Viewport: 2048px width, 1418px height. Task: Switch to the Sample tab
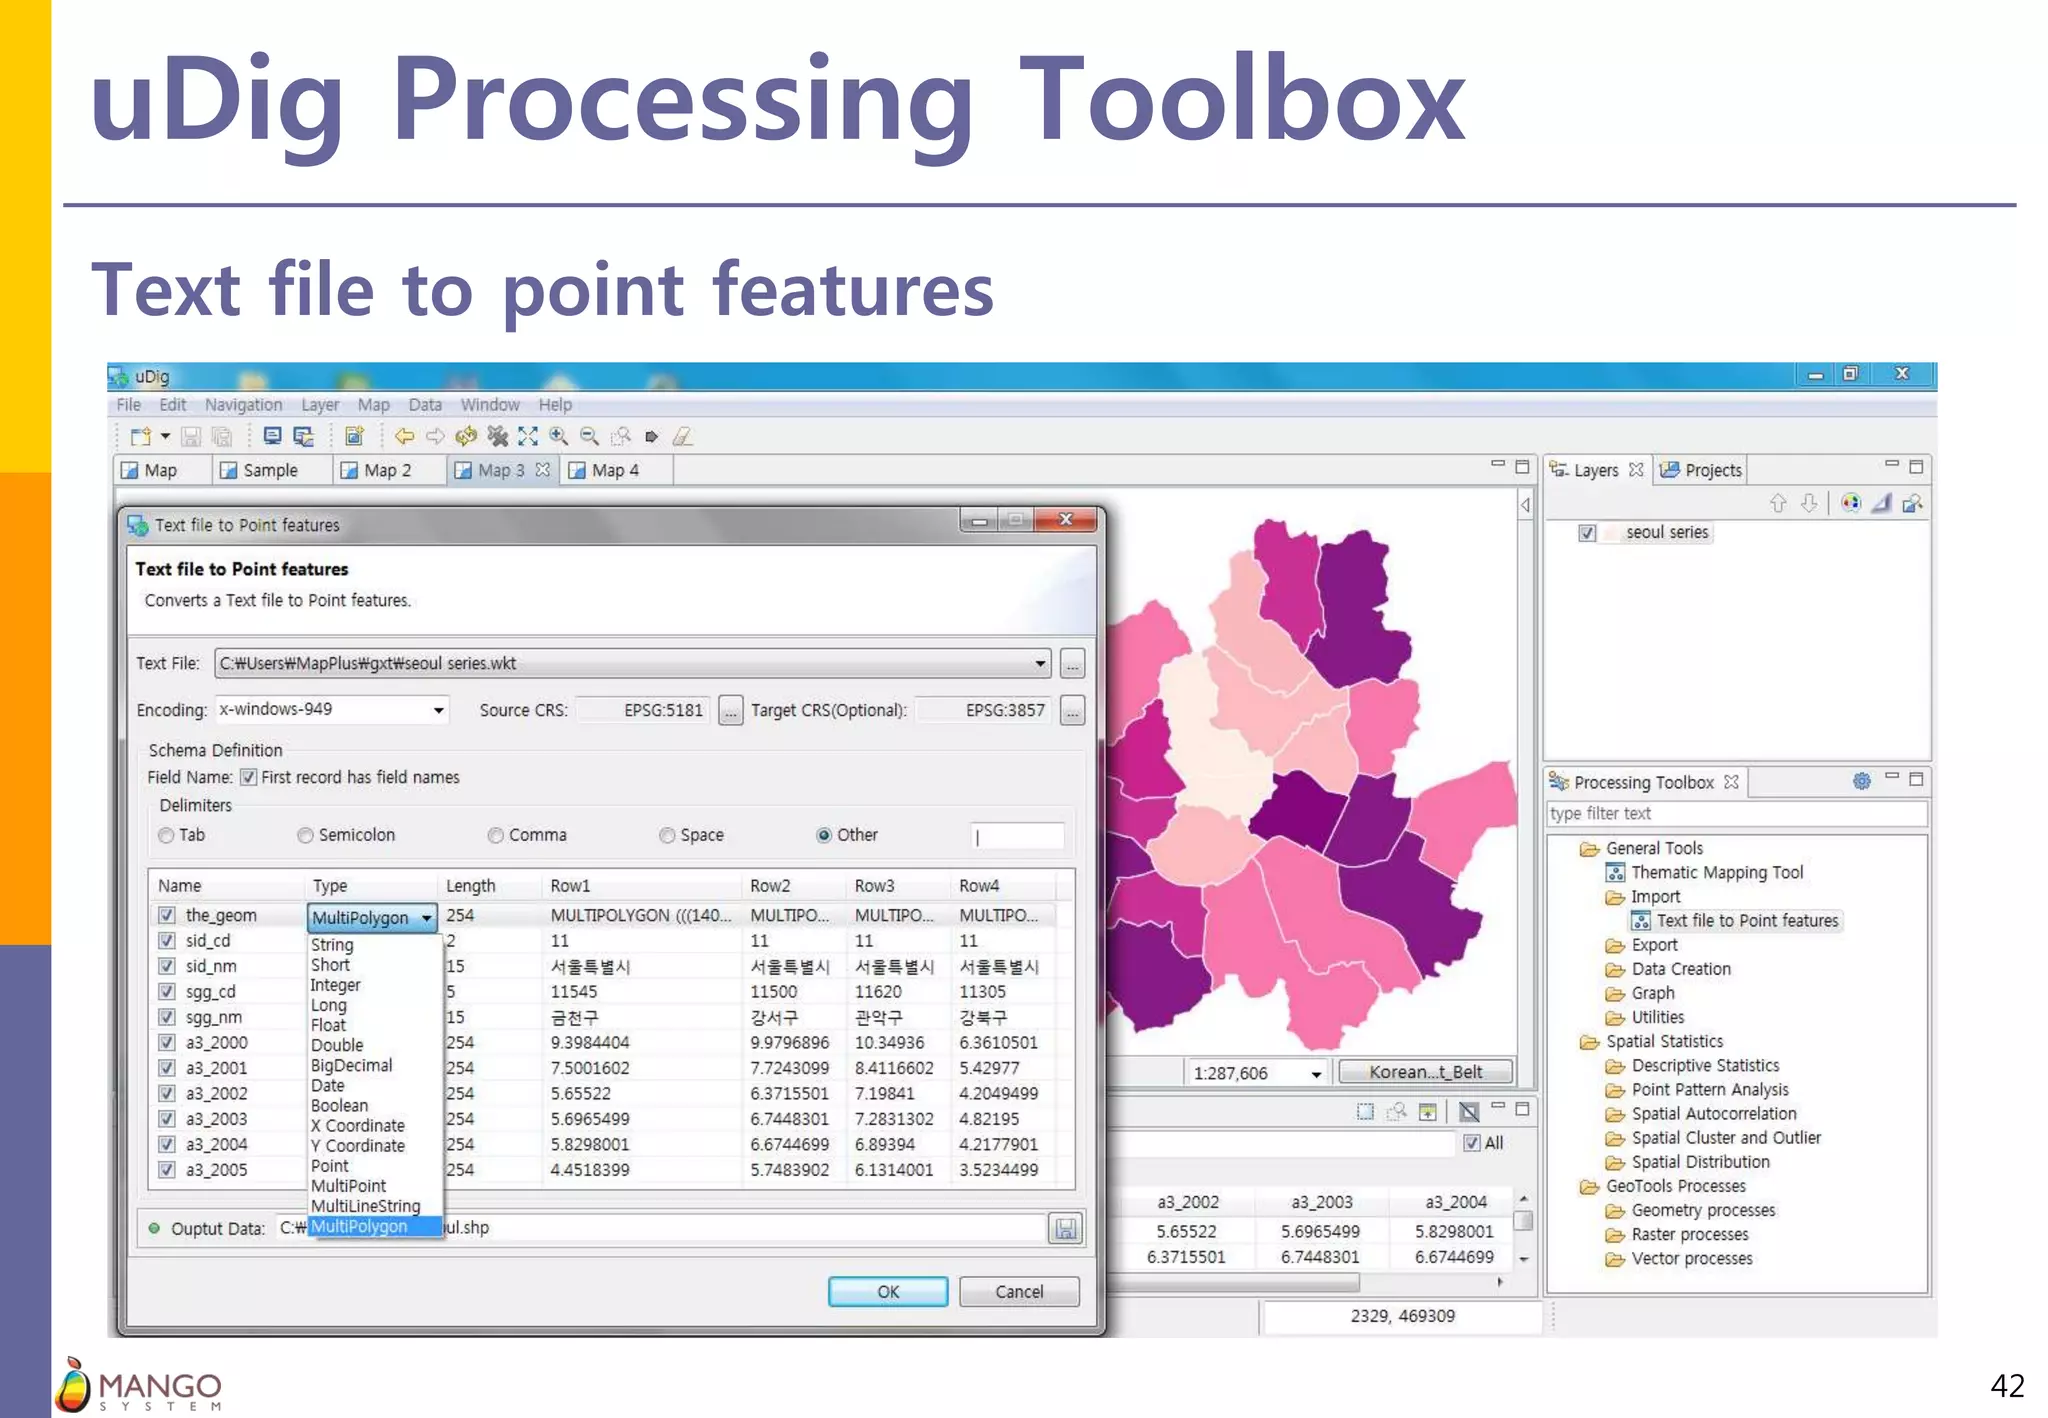coord(271,470)
